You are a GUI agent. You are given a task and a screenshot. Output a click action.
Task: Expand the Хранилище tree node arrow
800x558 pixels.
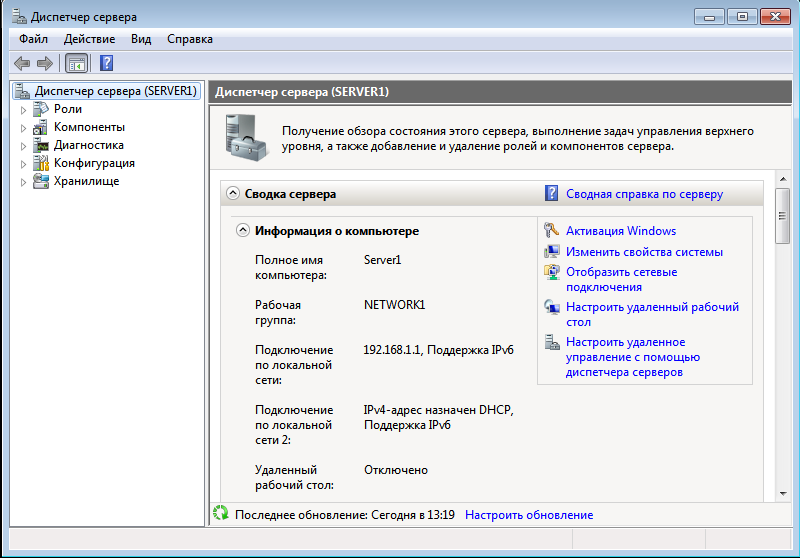[x=23, y=182]
